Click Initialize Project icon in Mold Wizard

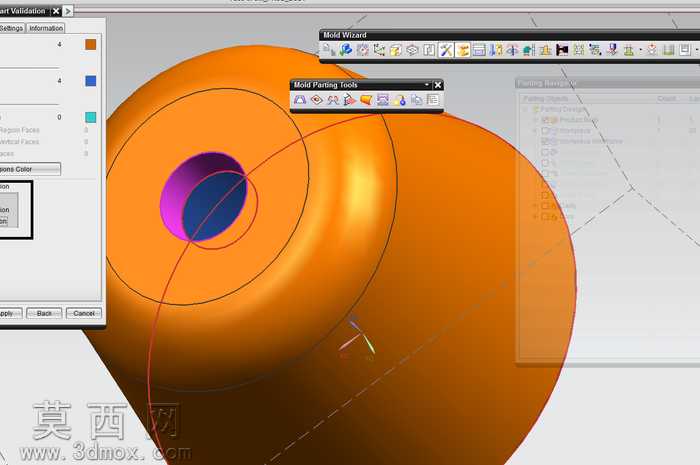click(x=329, y=50)
